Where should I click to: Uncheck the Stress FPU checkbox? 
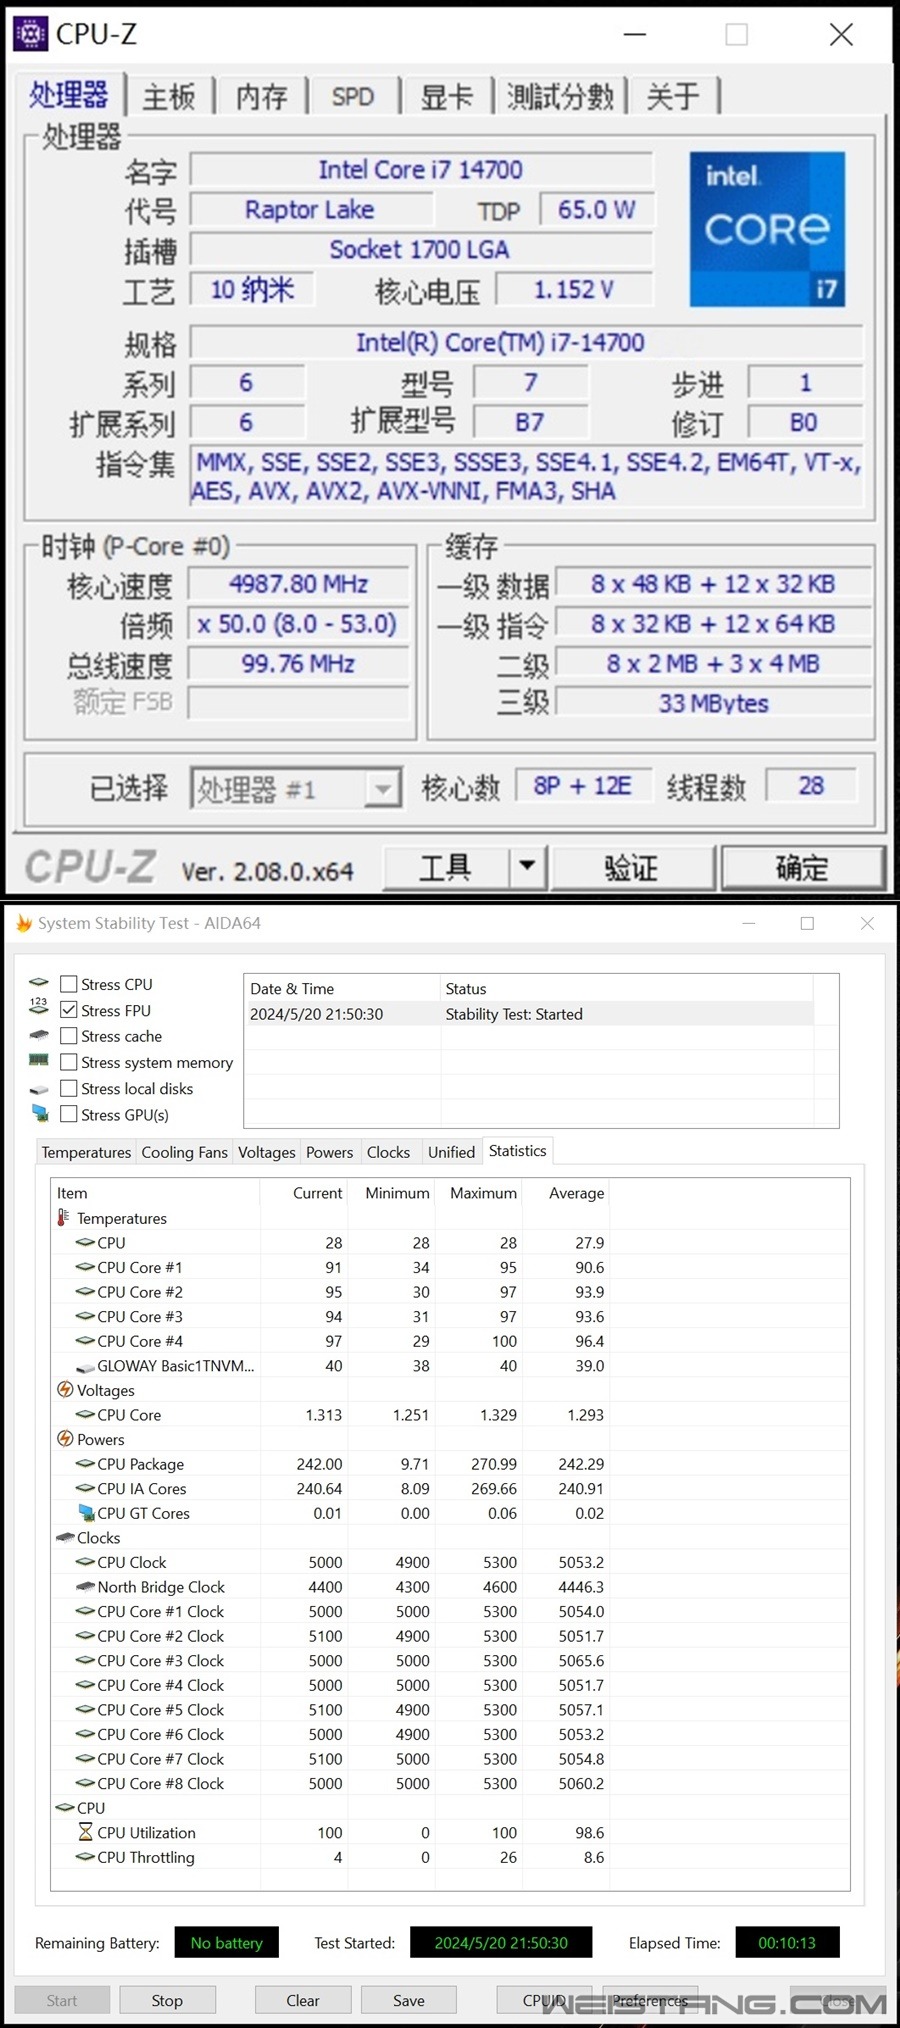pos(69,1010)
